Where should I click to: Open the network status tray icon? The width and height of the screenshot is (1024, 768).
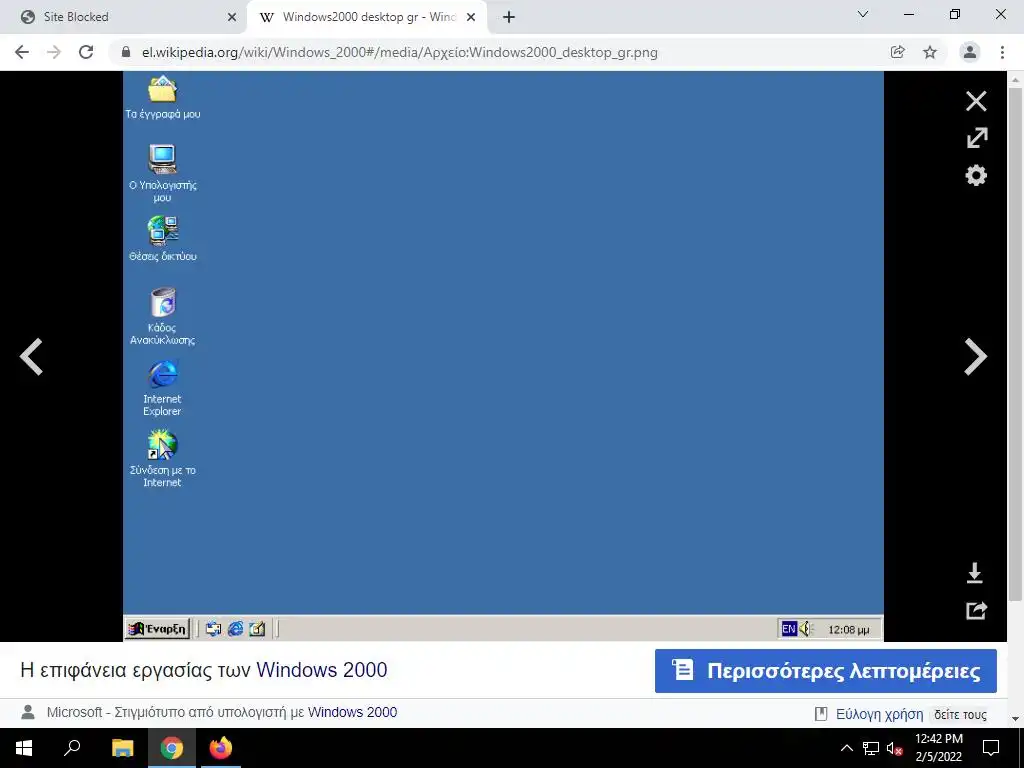(x=871, y=748)
